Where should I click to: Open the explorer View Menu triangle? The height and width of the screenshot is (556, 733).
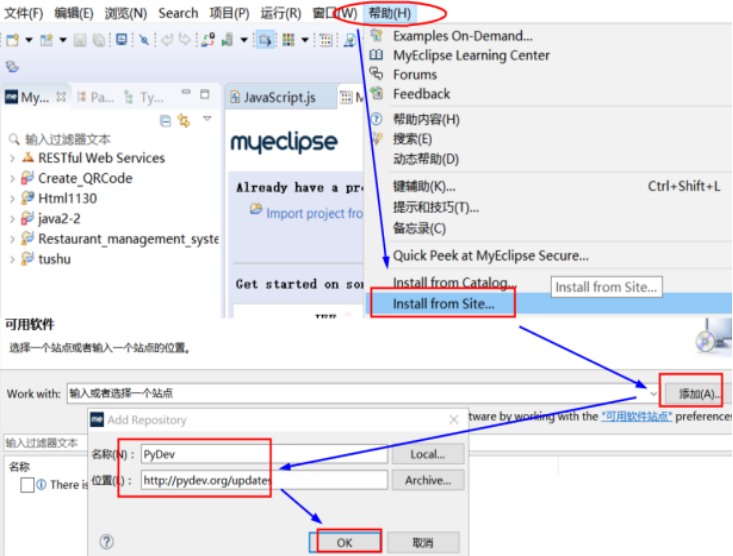(x=207, y=119)
